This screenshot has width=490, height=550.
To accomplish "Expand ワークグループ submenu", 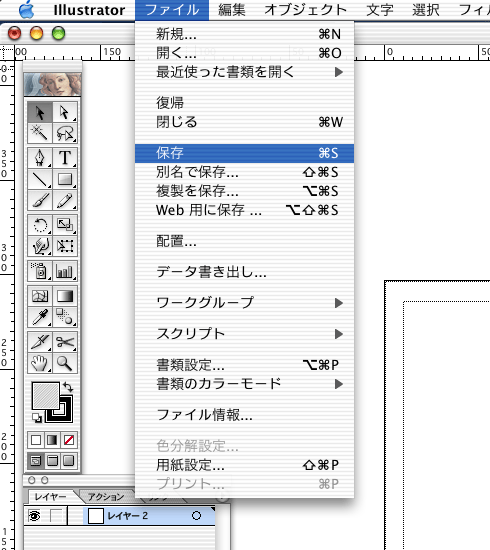I will point(244,303).
